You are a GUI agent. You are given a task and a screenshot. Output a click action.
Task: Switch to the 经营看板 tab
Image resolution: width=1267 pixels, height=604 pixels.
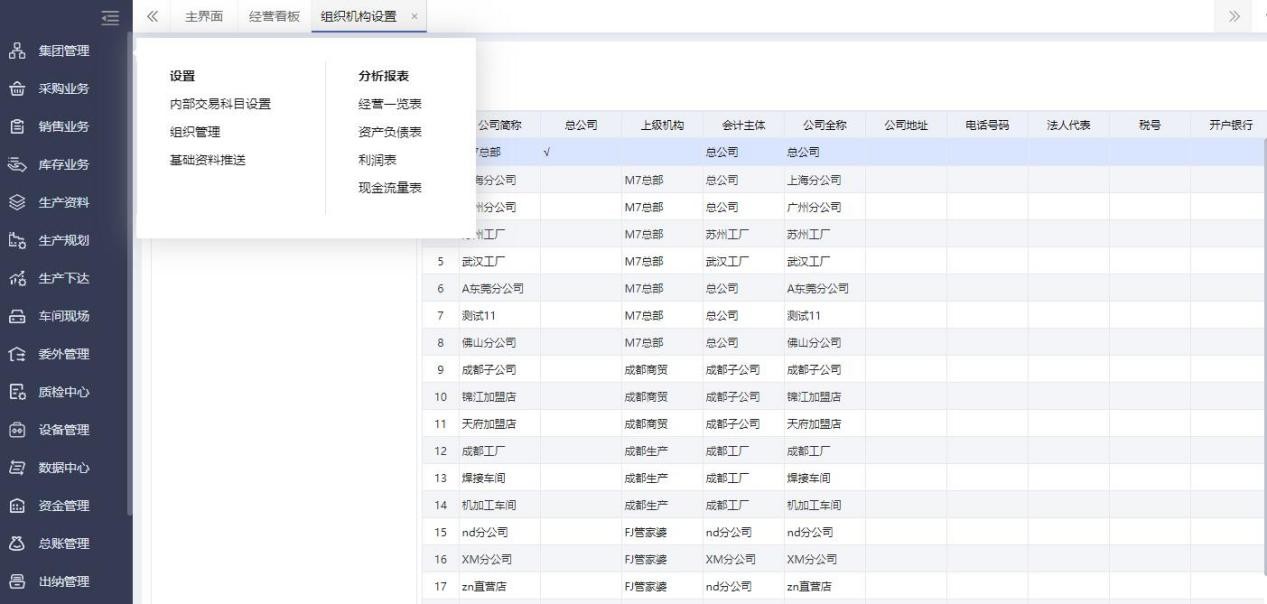coord(274,16)
